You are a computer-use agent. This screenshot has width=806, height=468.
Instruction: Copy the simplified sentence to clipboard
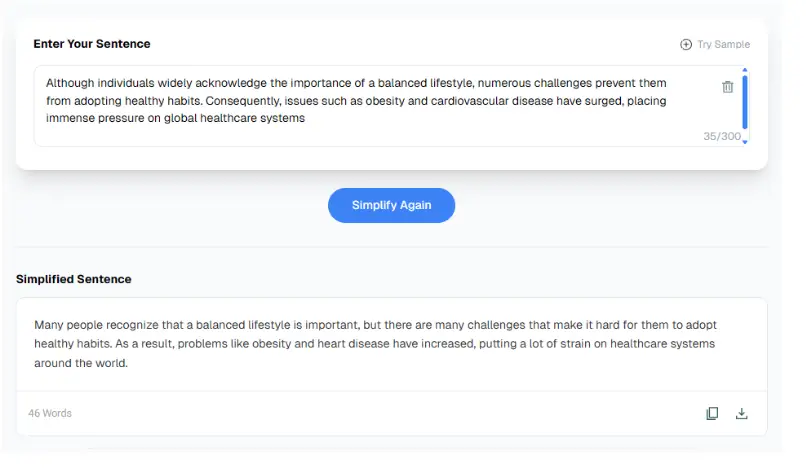point(712,413)
